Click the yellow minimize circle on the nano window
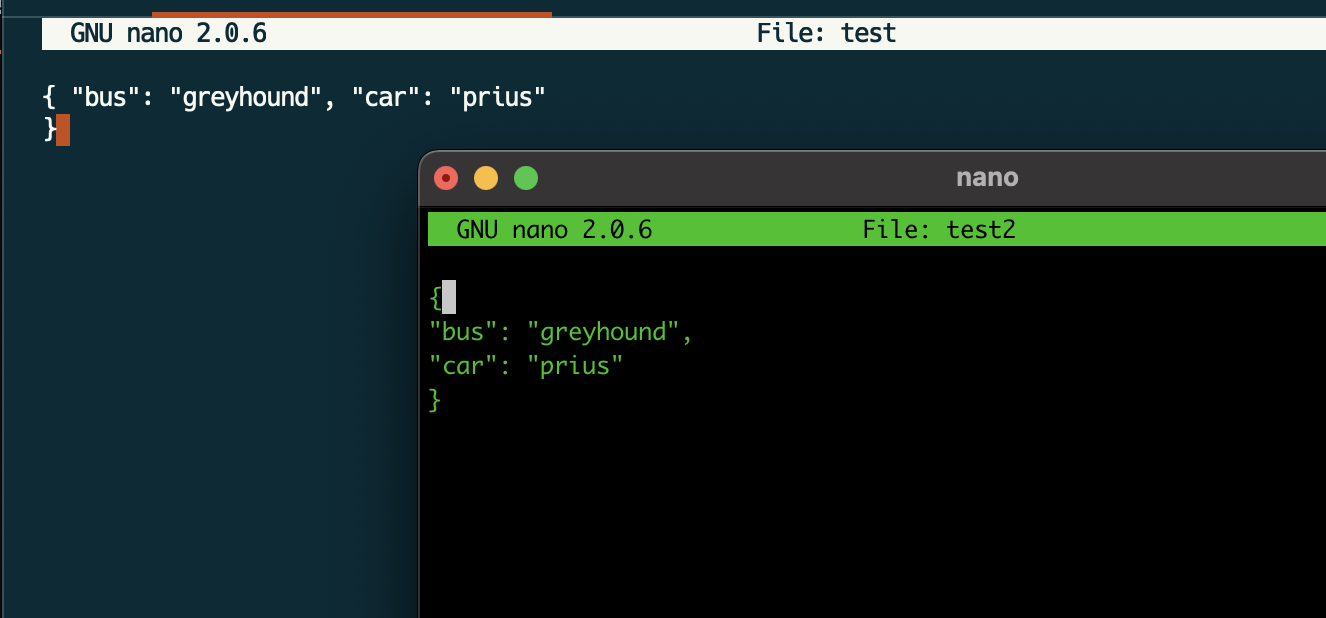The height and width of the screenshot is (618, 1326). 485,177
